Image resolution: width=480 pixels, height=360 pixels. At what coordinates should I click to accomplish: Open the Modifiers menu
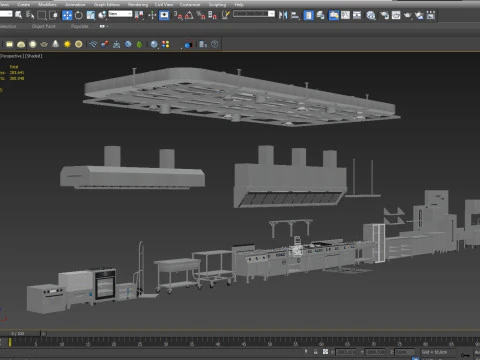47,5
